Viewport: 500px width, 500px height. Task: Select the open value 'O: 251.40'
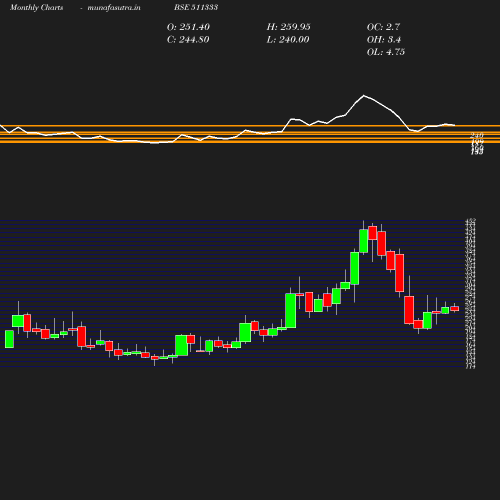pyautogui.click(x=188, y=27)
